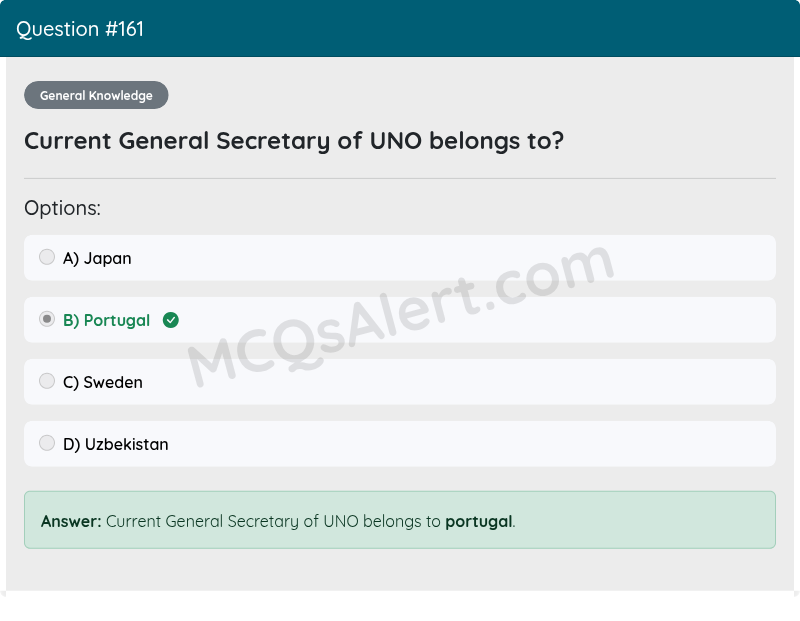The width and height of the screenshot is (800, 621).
Task: Click the Answer: bold label
Action: (x=64, y=521)
